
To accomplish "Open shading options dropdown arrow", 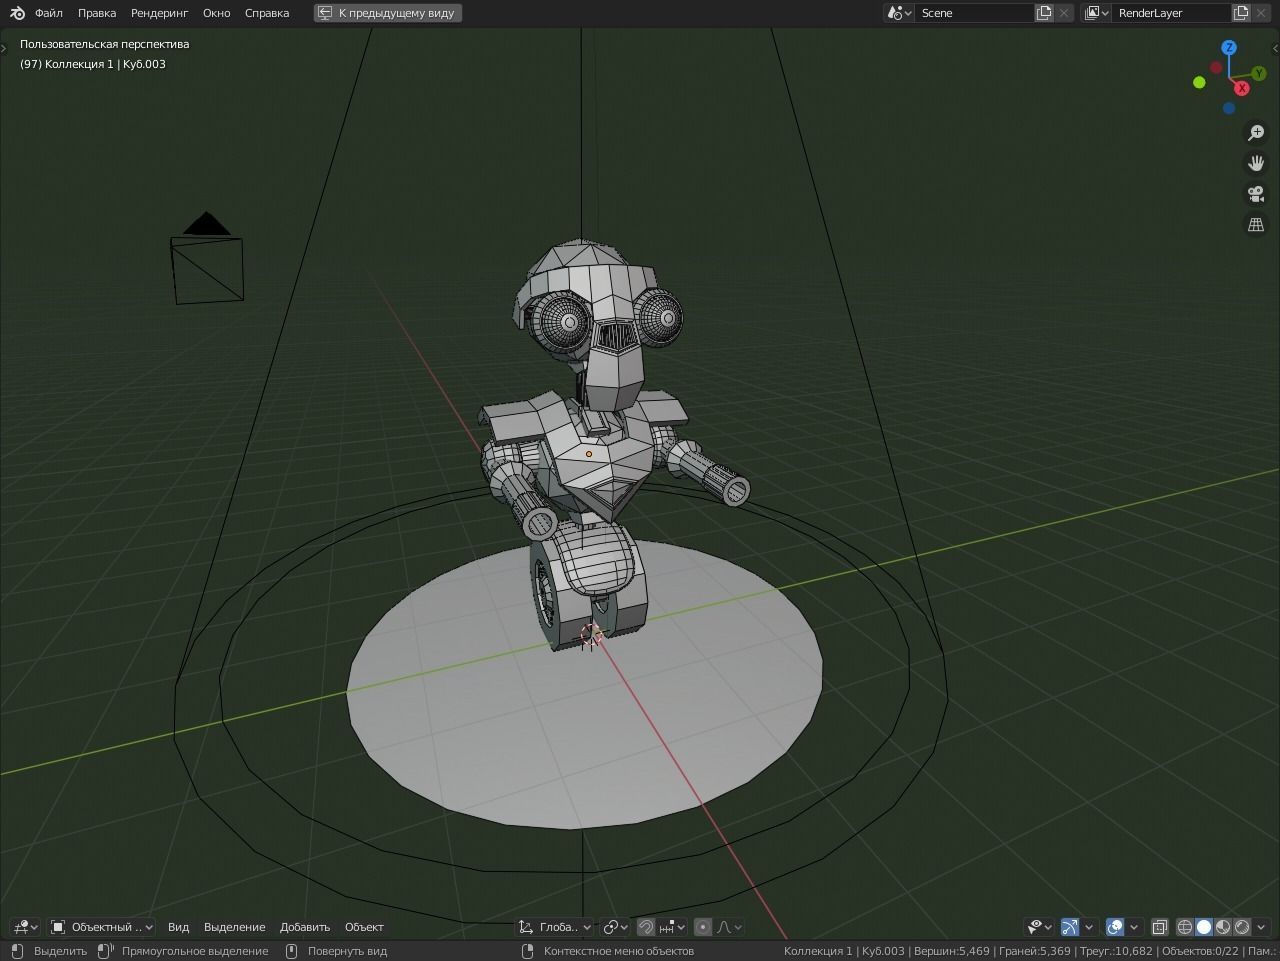I will point(1261,927).
